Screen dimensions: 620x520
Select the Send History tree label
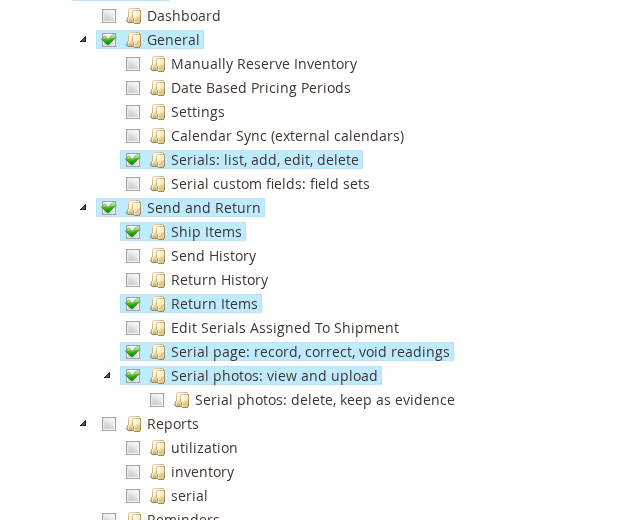pos(214,256)
